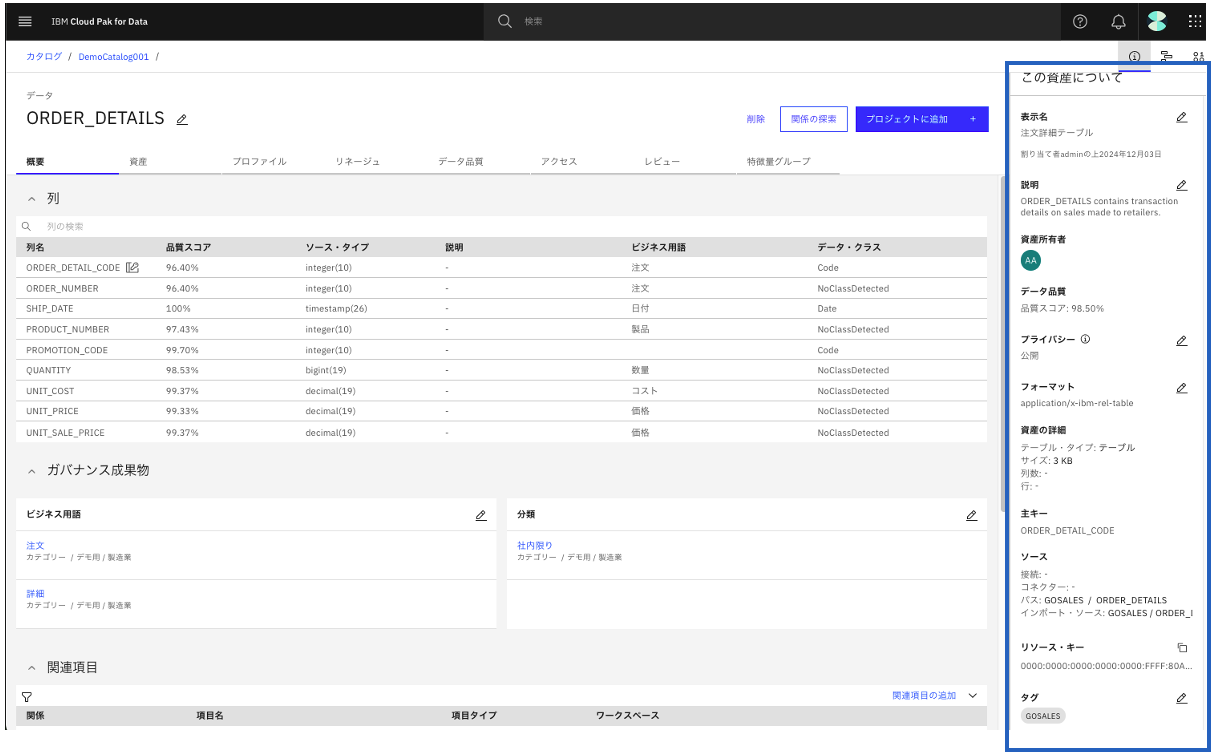Screen dimensions: 1220x755
Task: Edit the business terms list
Action: tap(481, 515)
